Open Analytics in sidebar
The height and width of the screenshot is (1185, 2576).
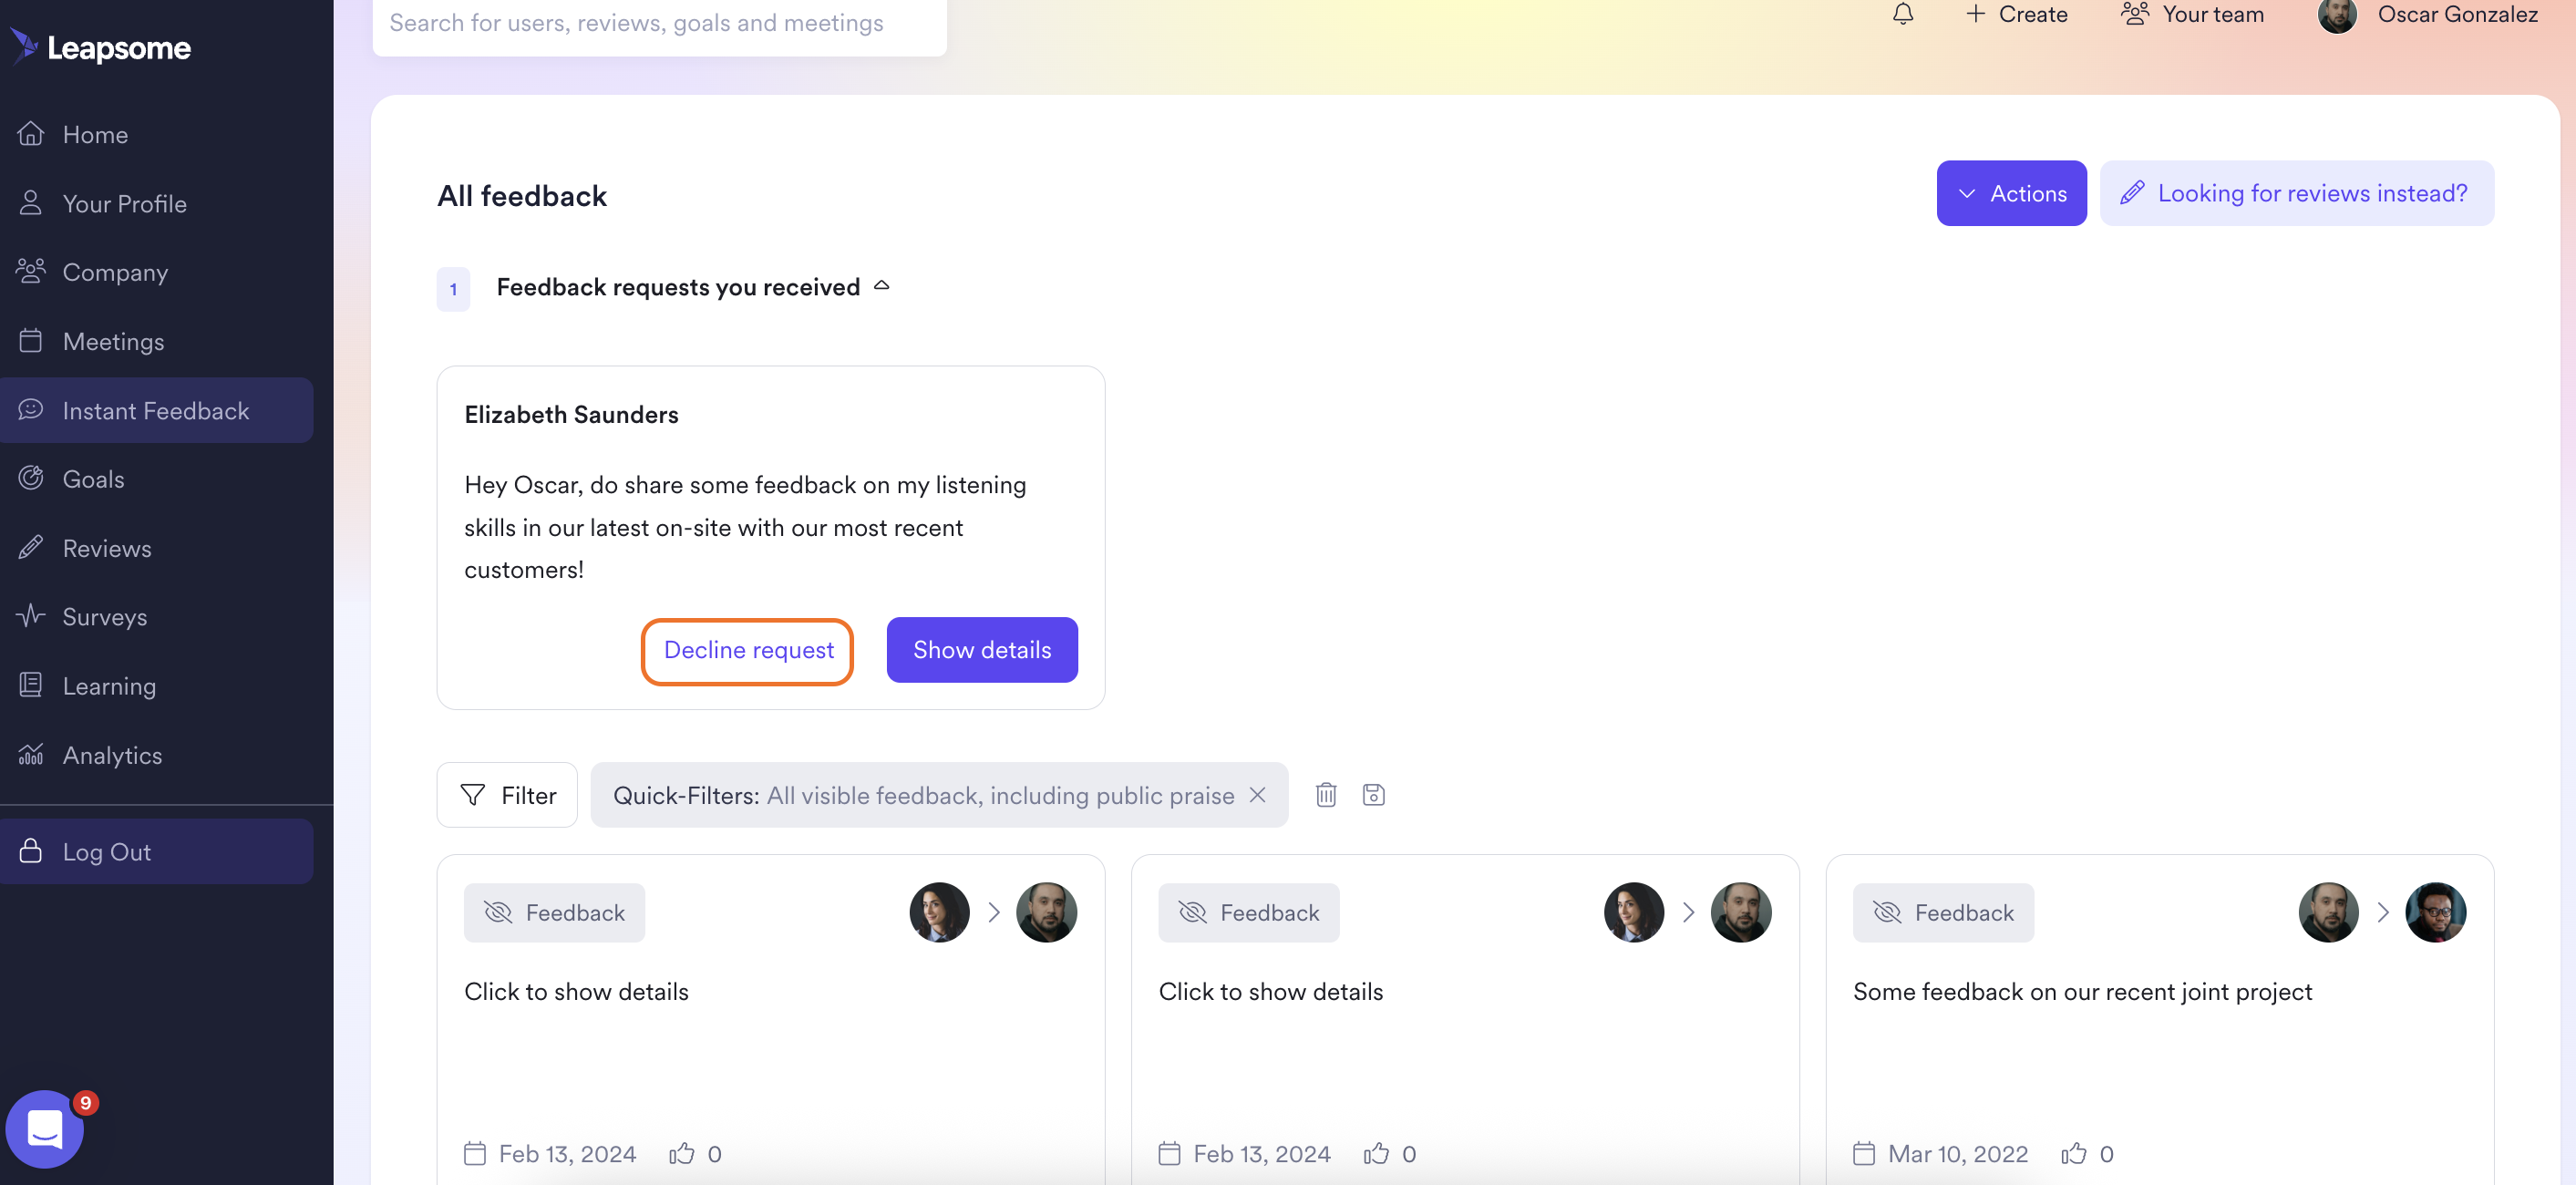[157, 755]
